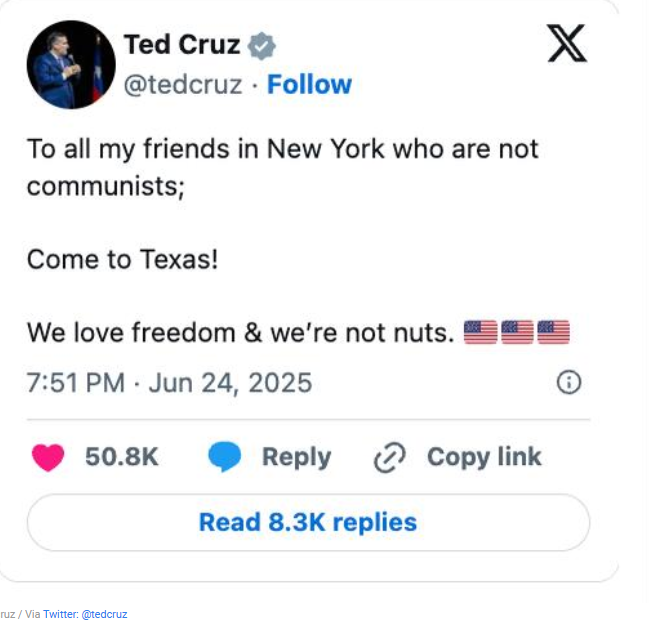Image resolution: width=649 pixels, height=636 pixels.
Task: Click the blue speech bubble reply icon
Action: point(224,457)
